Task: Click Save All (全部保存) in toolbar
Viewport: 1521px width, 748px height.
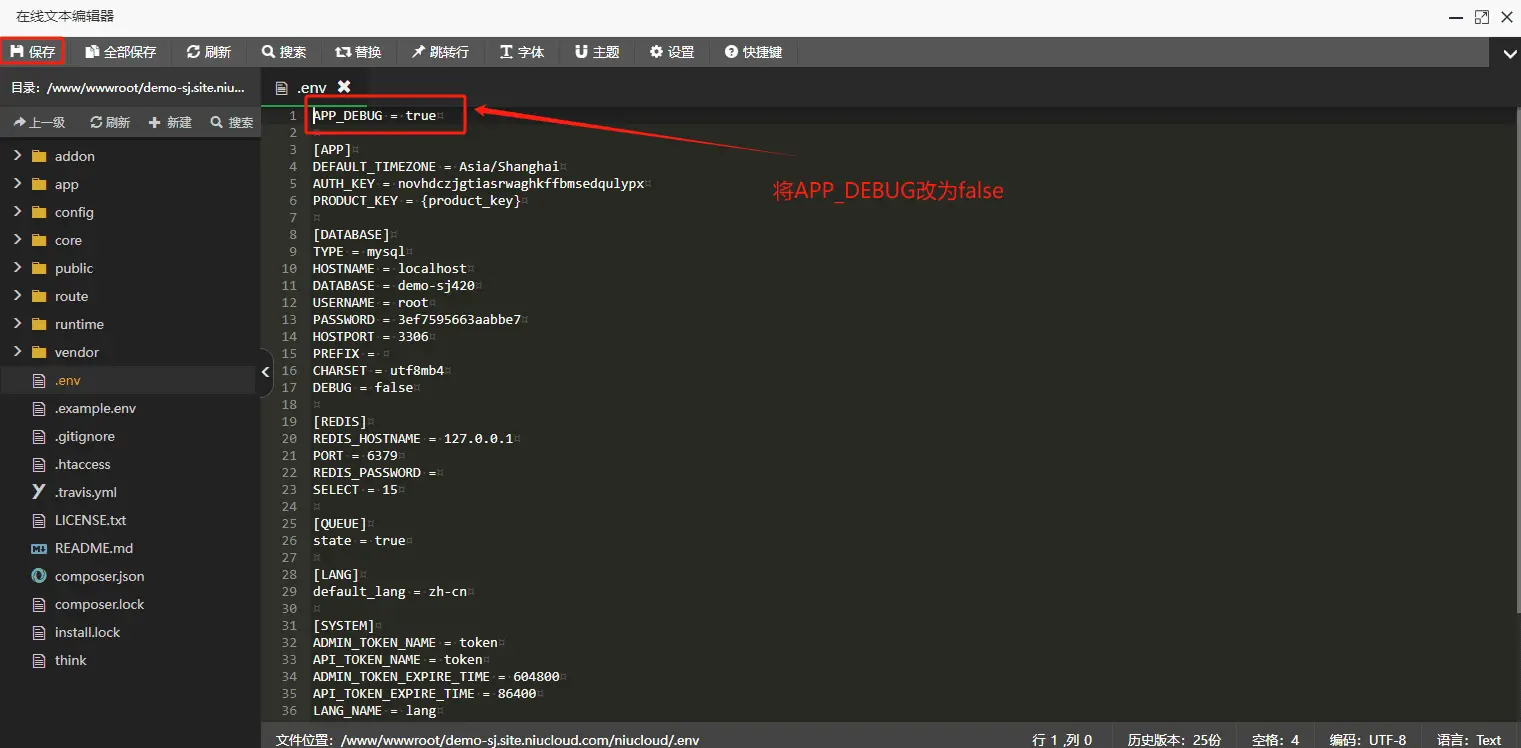Action: [121, 52]
